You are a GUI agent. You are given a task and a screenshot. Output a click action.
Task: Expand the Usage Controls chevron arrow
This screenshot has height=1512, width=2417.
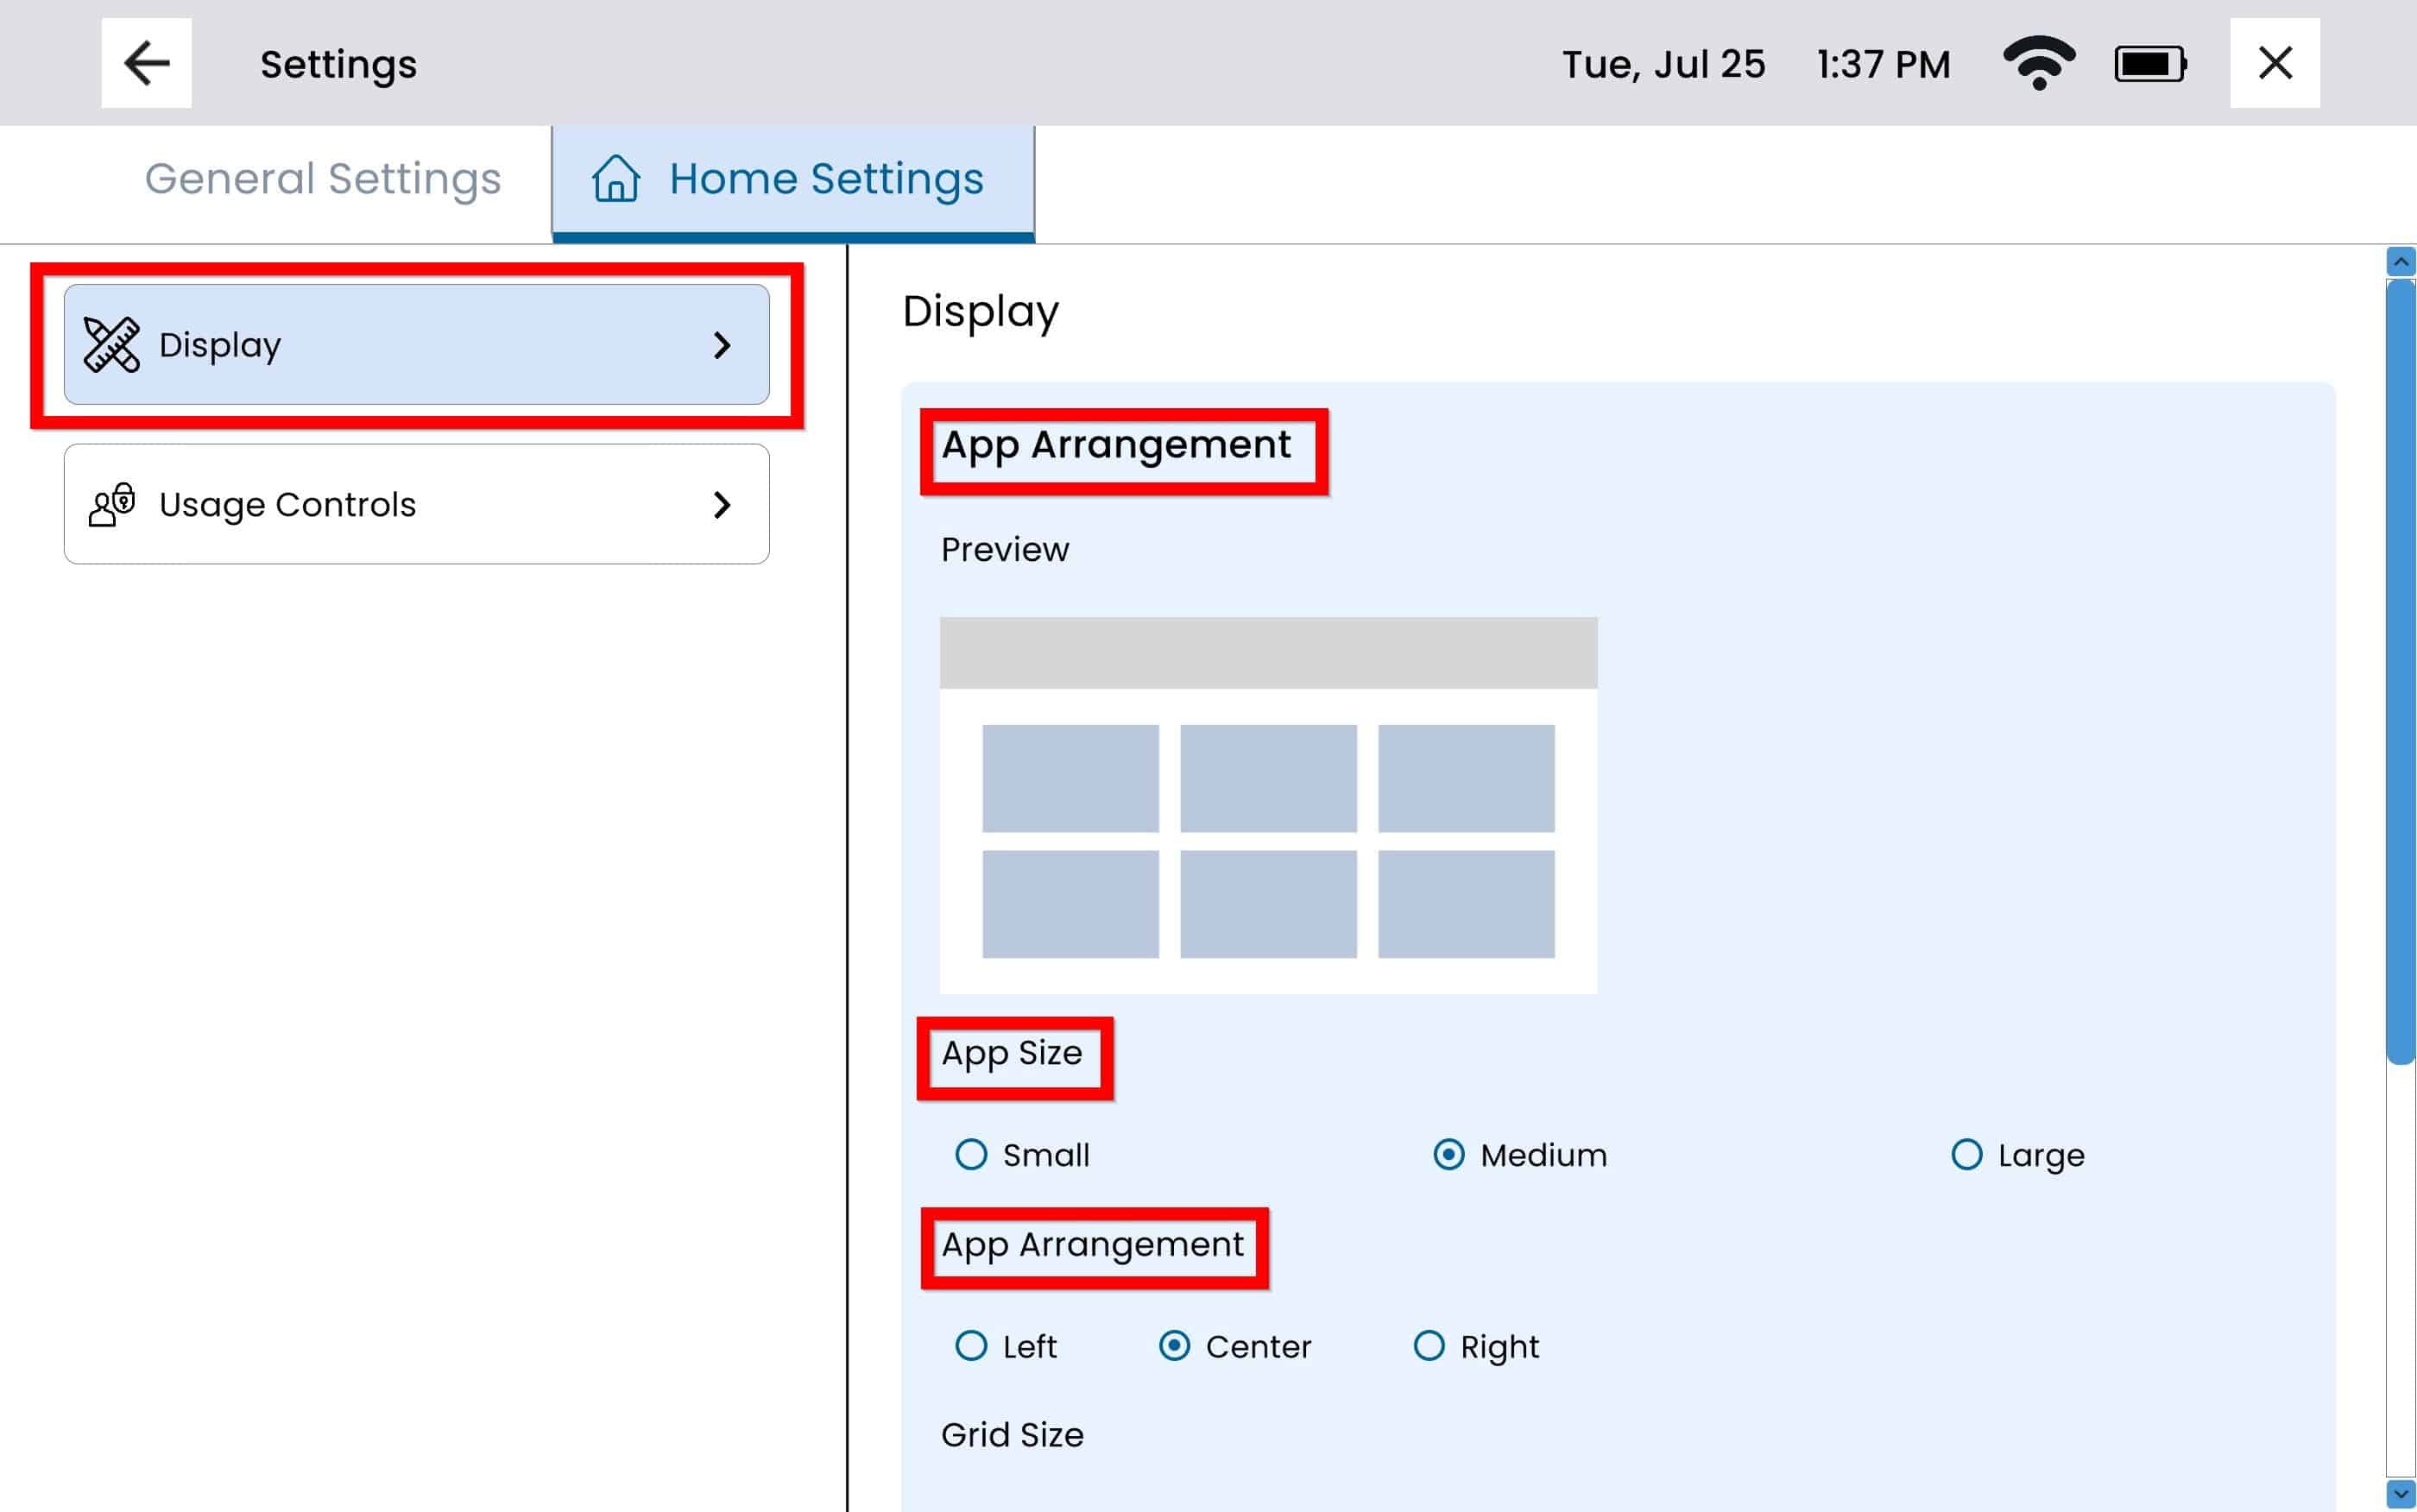(x=722, y=504)
